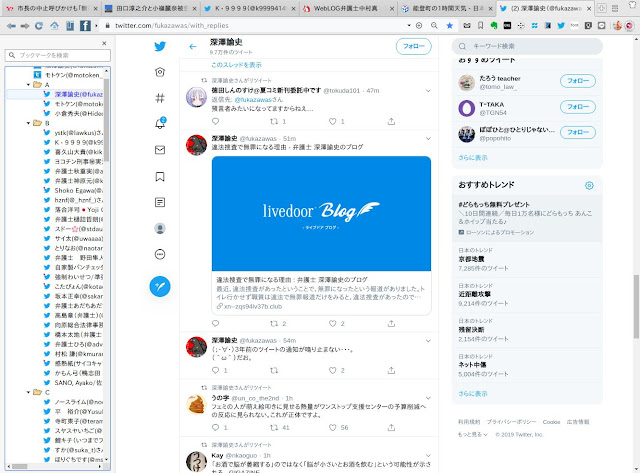Image resolution: width=640 pixels, height=473 pixels.
Task: Open Twitter home bird logo
Action: (x=160, y=46)
